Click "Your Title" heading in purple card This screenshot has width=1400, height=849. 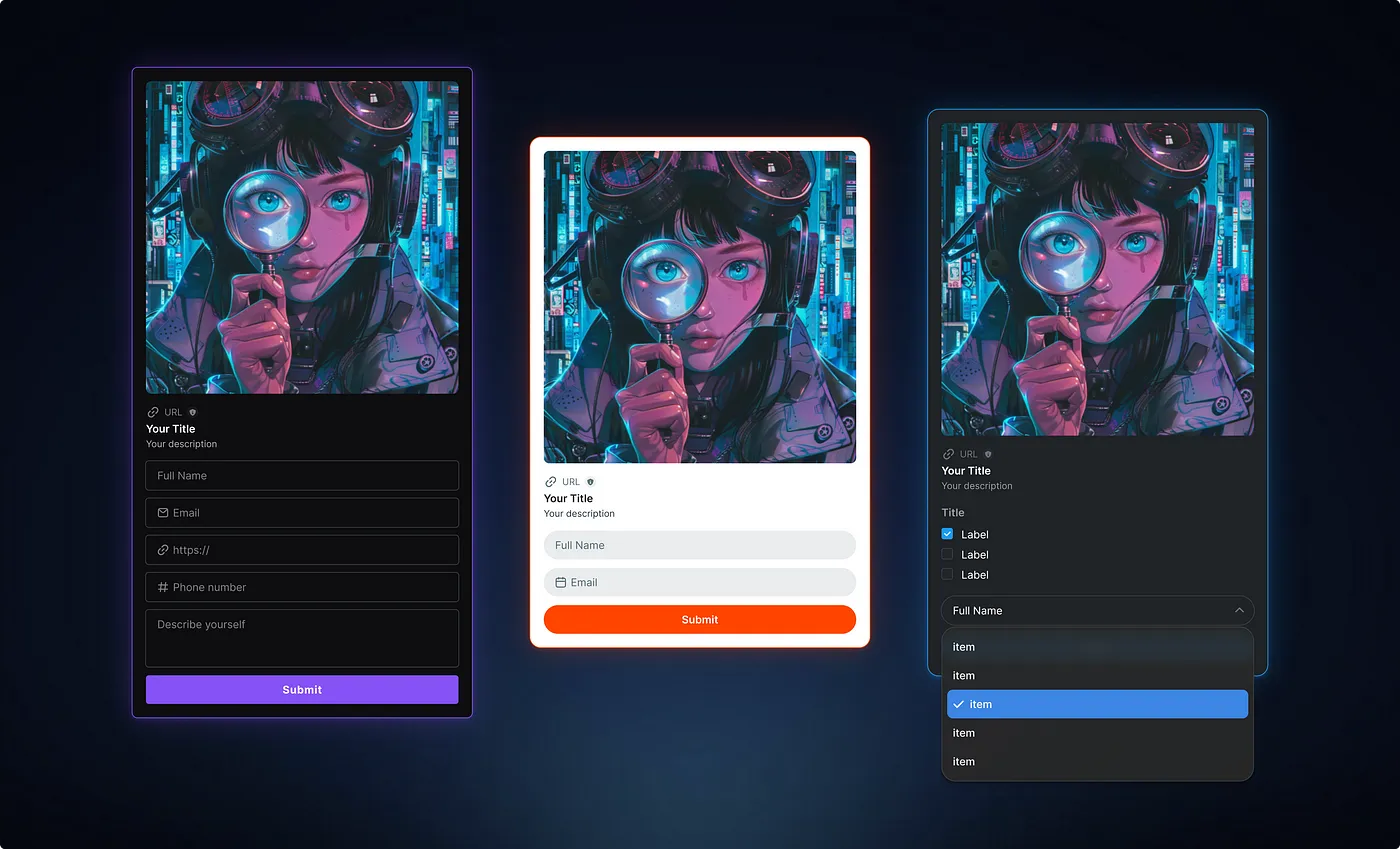(171, 429)
